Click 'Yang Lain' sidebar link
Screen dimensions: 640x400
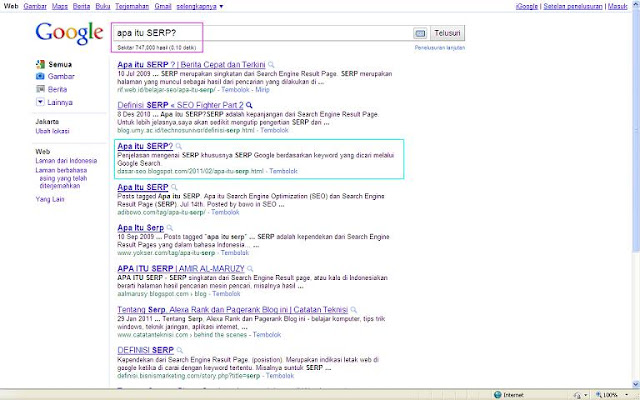50,199
